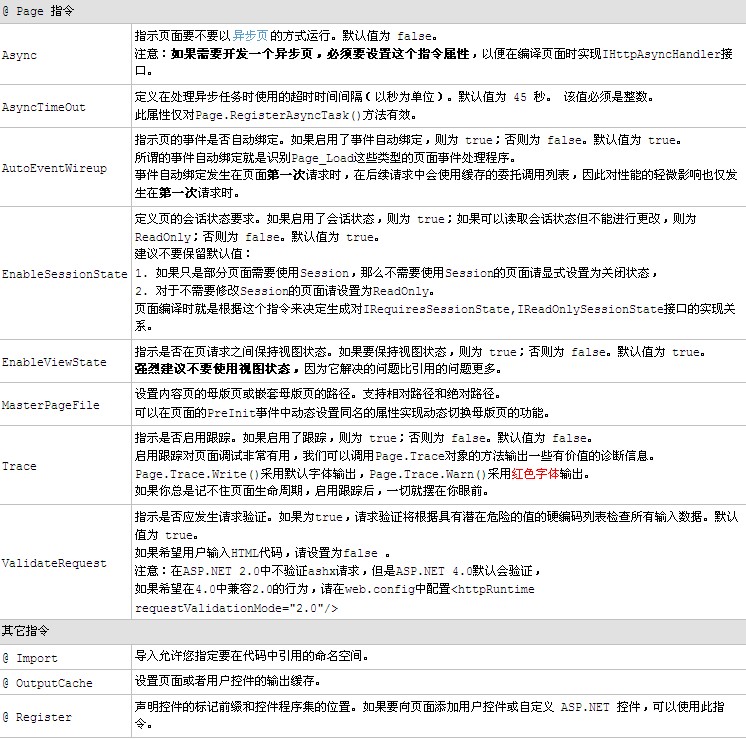Click the "@ Page 指令" section header
Screen dimensions: 746x739
(37, 9)
